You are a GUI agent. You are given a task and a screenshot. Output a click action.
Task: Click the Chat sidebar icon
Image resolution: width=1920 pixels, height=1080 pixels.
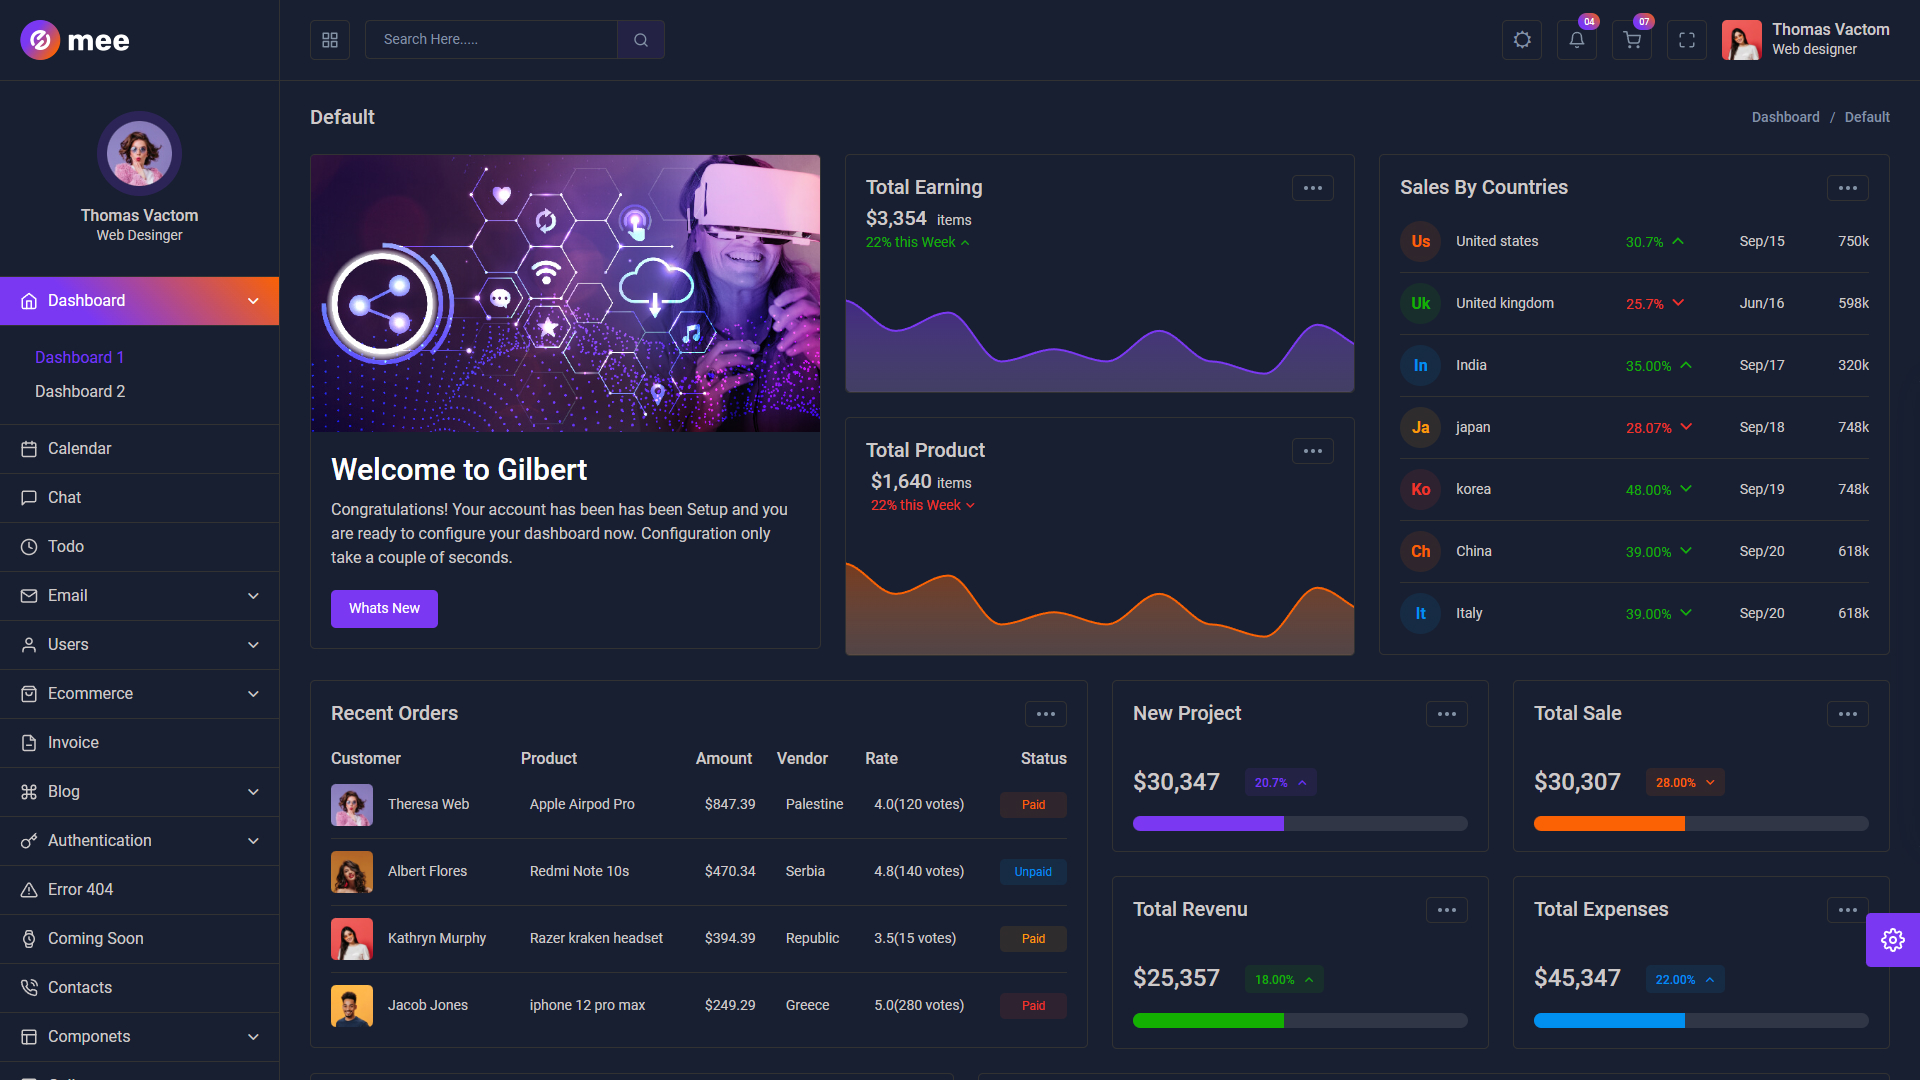(29, 498)
